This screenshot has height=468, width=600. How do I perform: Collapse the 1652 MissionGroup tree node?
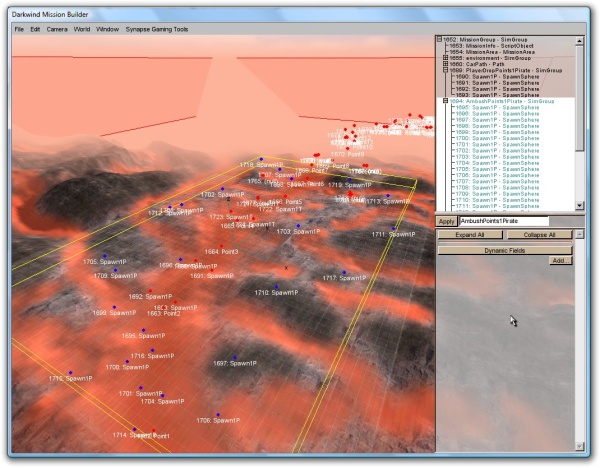[x=441, y=38]
